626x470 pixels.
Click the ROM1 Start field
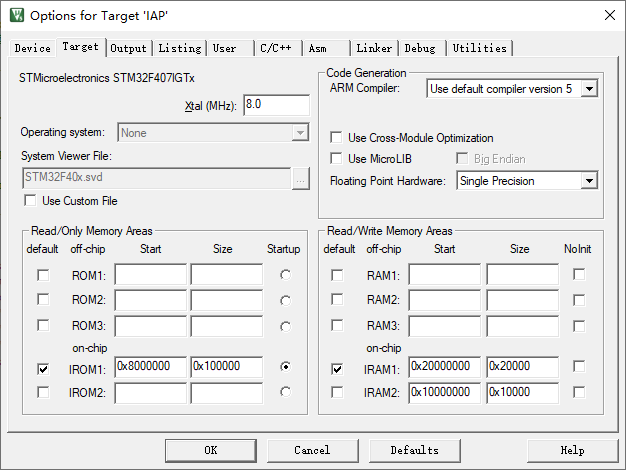coord(151,274)
